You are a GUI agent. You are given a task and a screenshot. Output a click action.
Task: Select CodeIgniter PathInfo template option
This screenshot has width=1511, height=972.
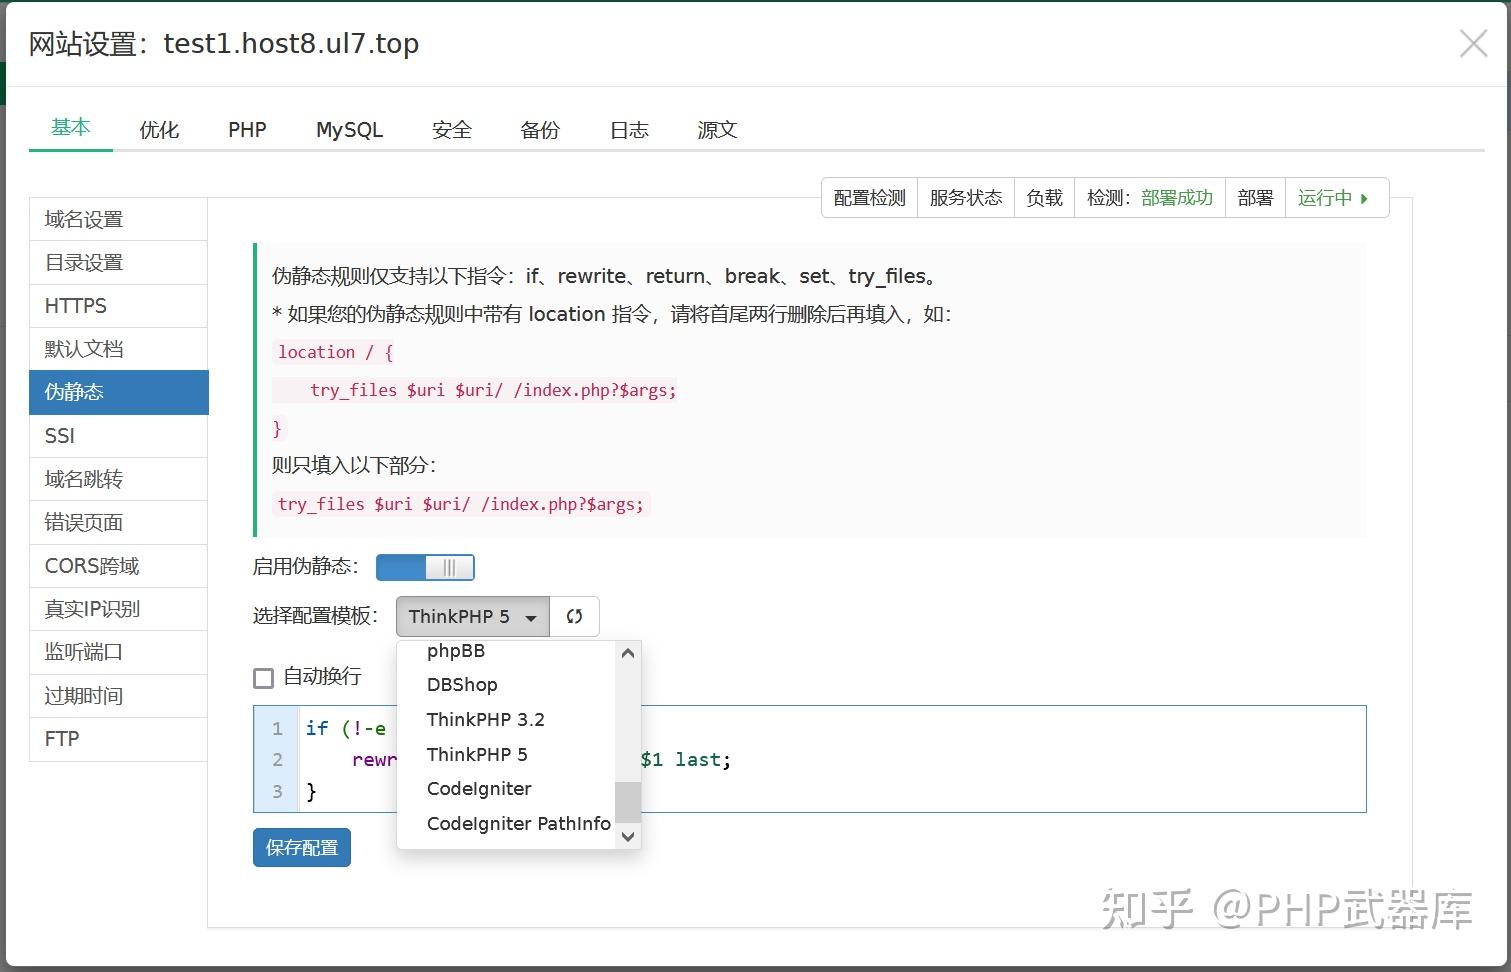(x=518, y=823)
